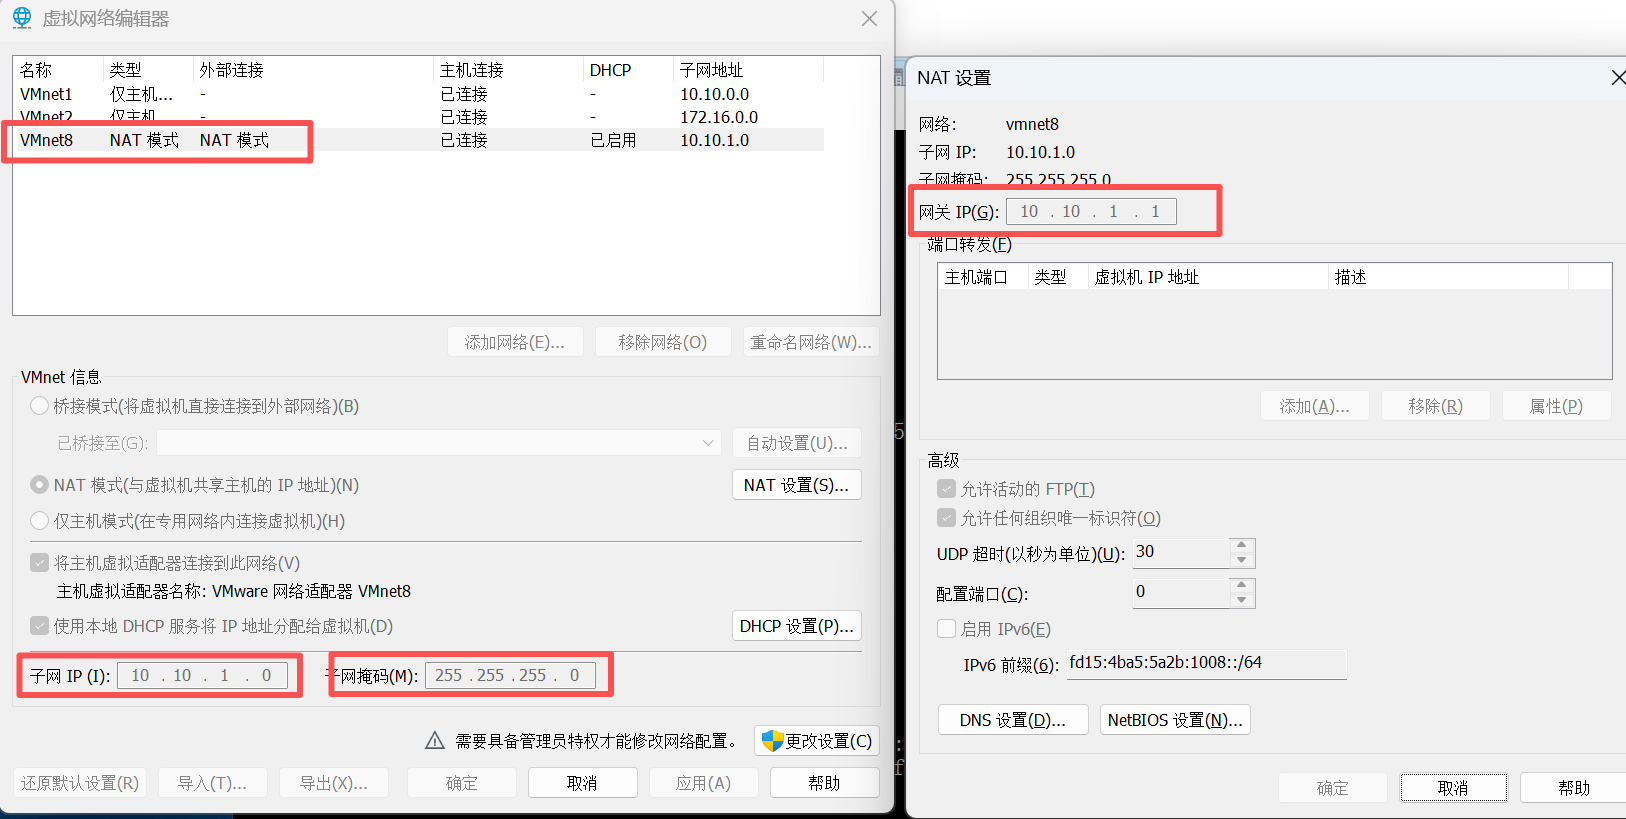
Task: Click 添加网络(E) button
Action: point(515,342)
